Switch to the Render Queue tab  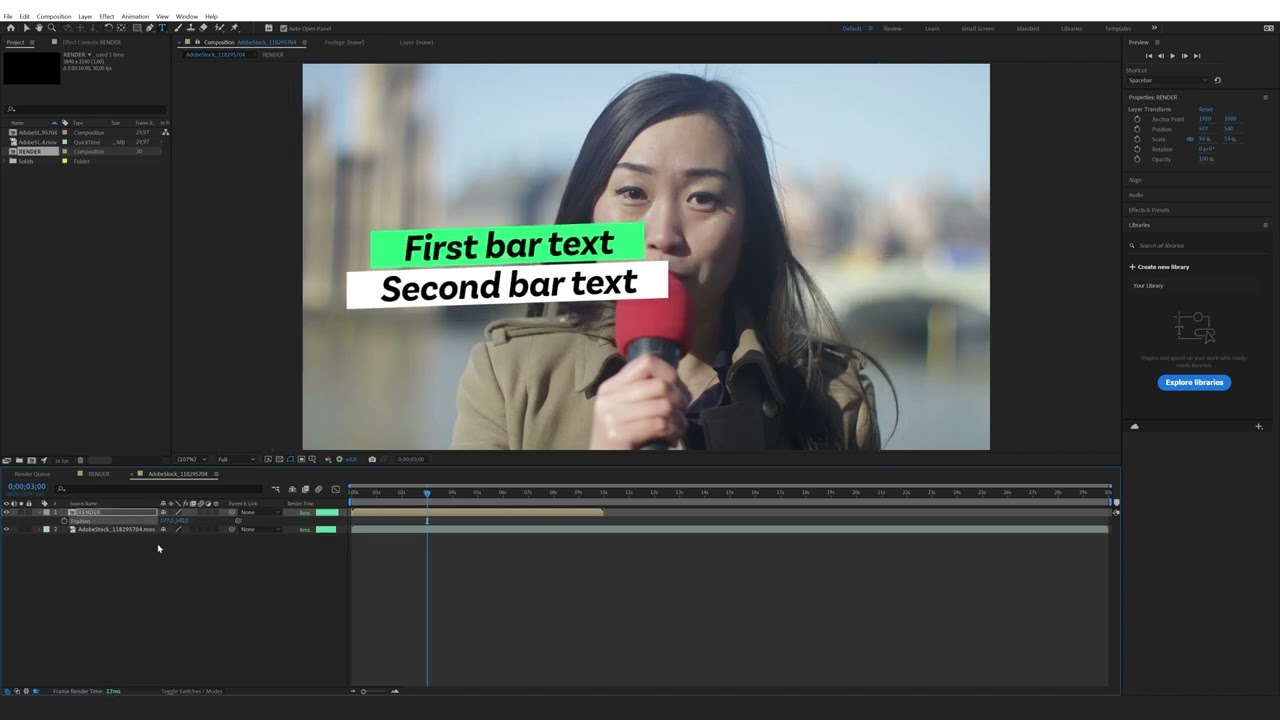(x=32, y=474)
